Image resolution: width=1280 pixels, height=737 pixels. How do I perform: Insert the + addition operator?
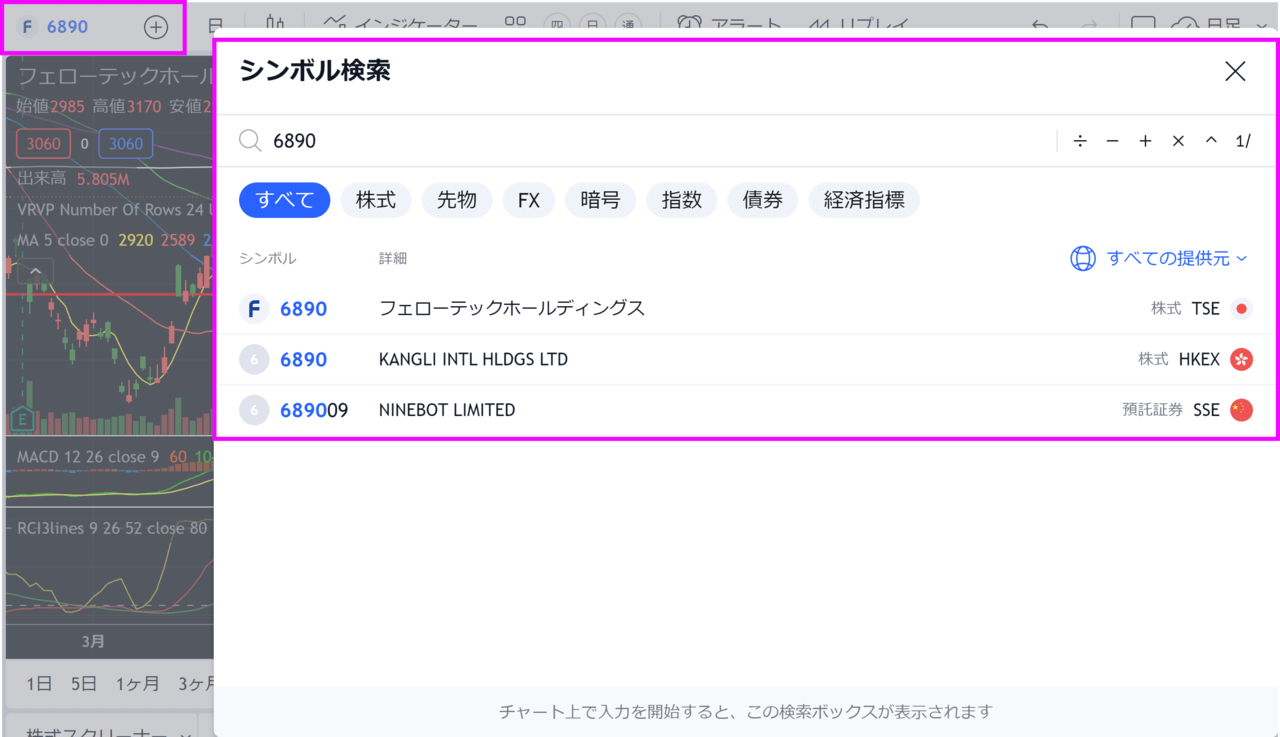[x=1145, y=141]
